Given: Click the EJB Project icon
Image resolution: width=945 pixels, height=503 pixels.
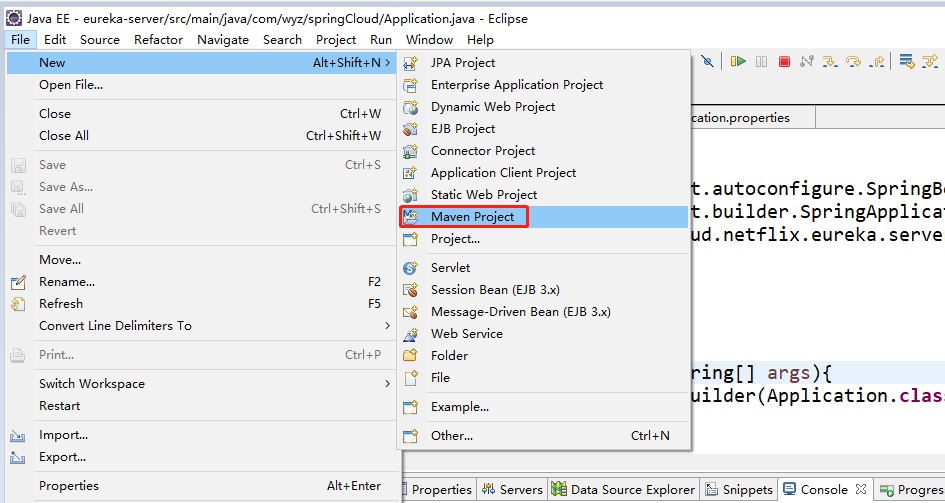Looking at the screenshot, I should pyautogui.click(x=410, y=129).
